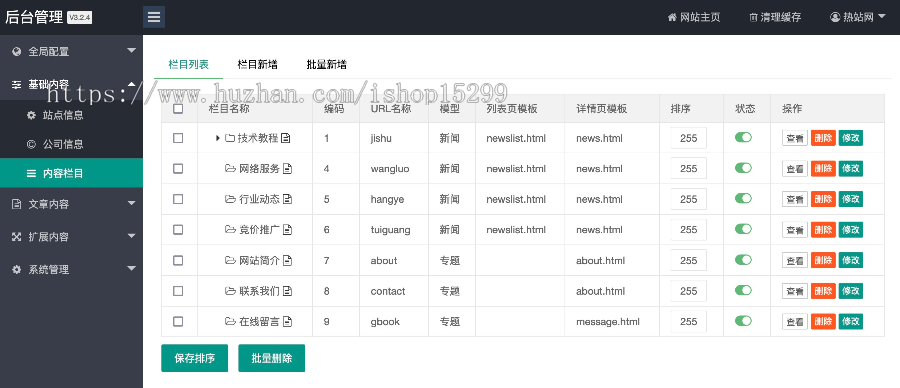This screenshot has height=388, width=900.
Task: Click the sort input for gbook row
Action: tap(688, 321)
